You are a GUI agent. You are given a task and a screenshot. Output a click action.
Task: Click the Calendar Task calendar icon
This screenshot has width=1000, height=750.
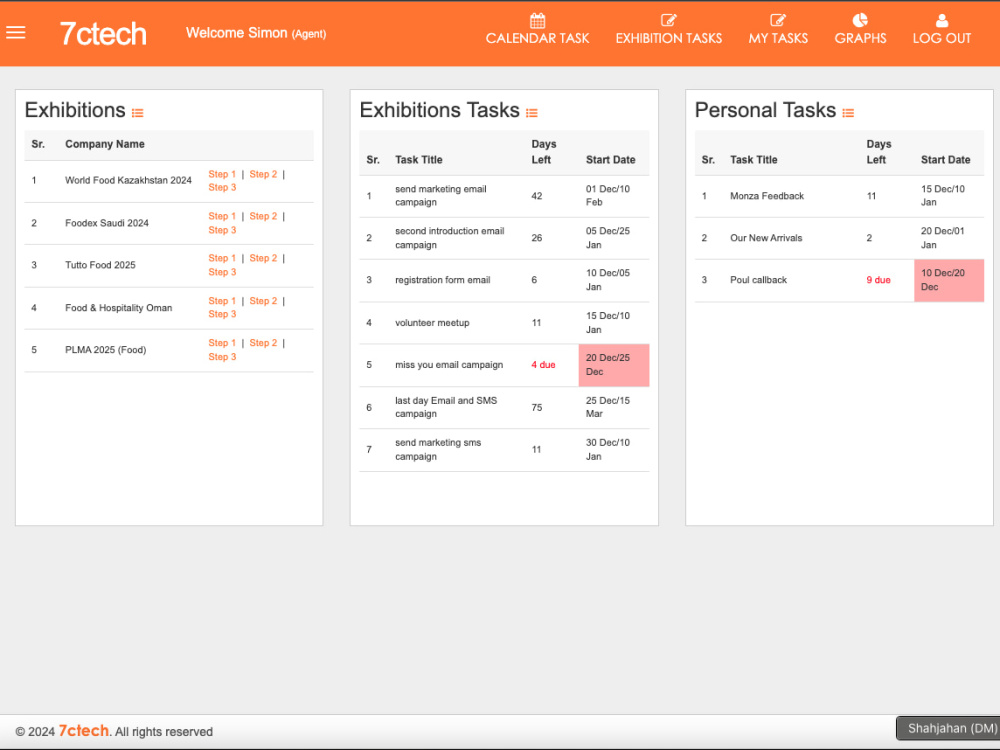(538, 20)
